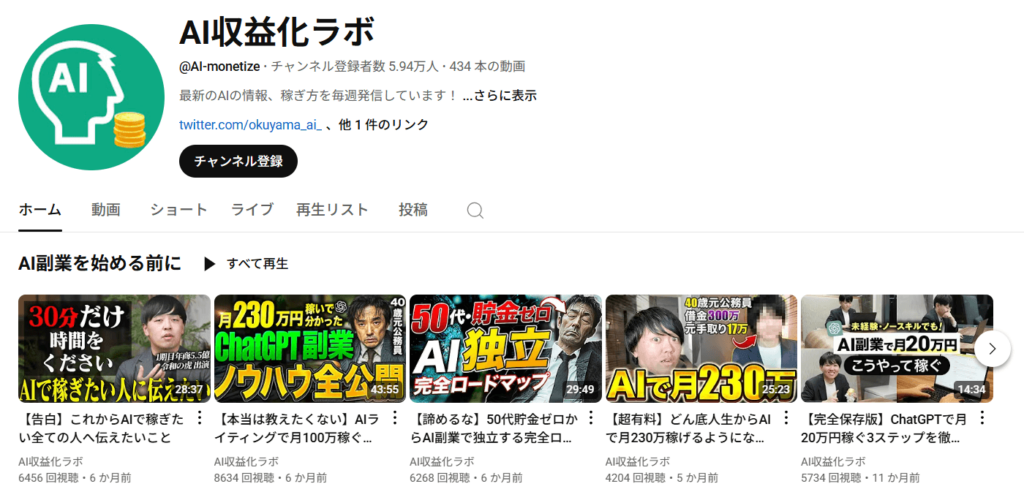Click the description 最新のAIの情報、稼ぎ方を毎週発信
Image resolution: width=1024 pixels, height=500 pixels.
[x=318, y=95]
